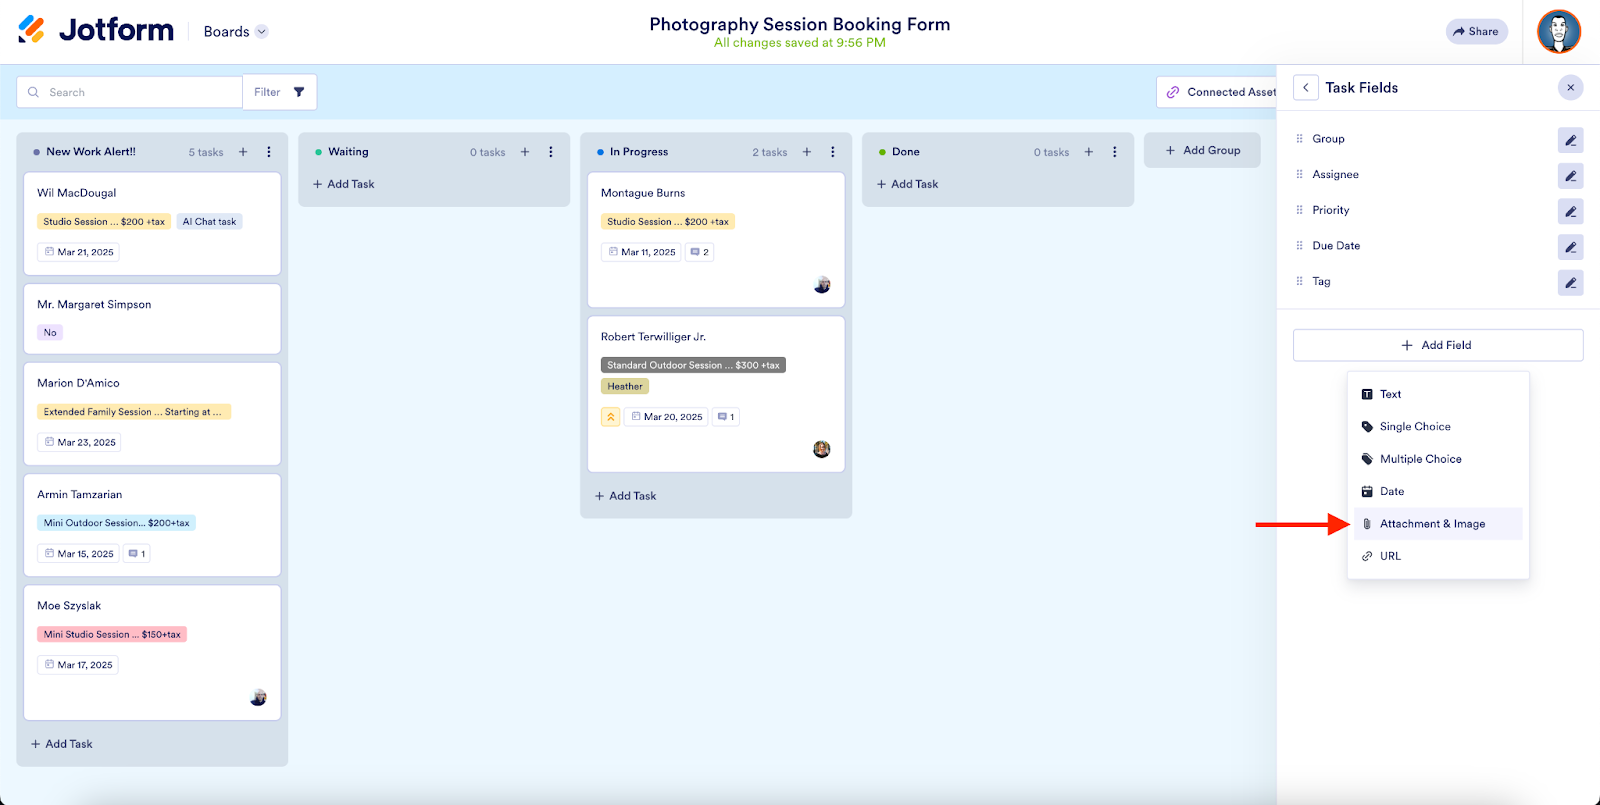
Task: Click the pencil icon next to Tag
Action: click(x=1570, y=282)
